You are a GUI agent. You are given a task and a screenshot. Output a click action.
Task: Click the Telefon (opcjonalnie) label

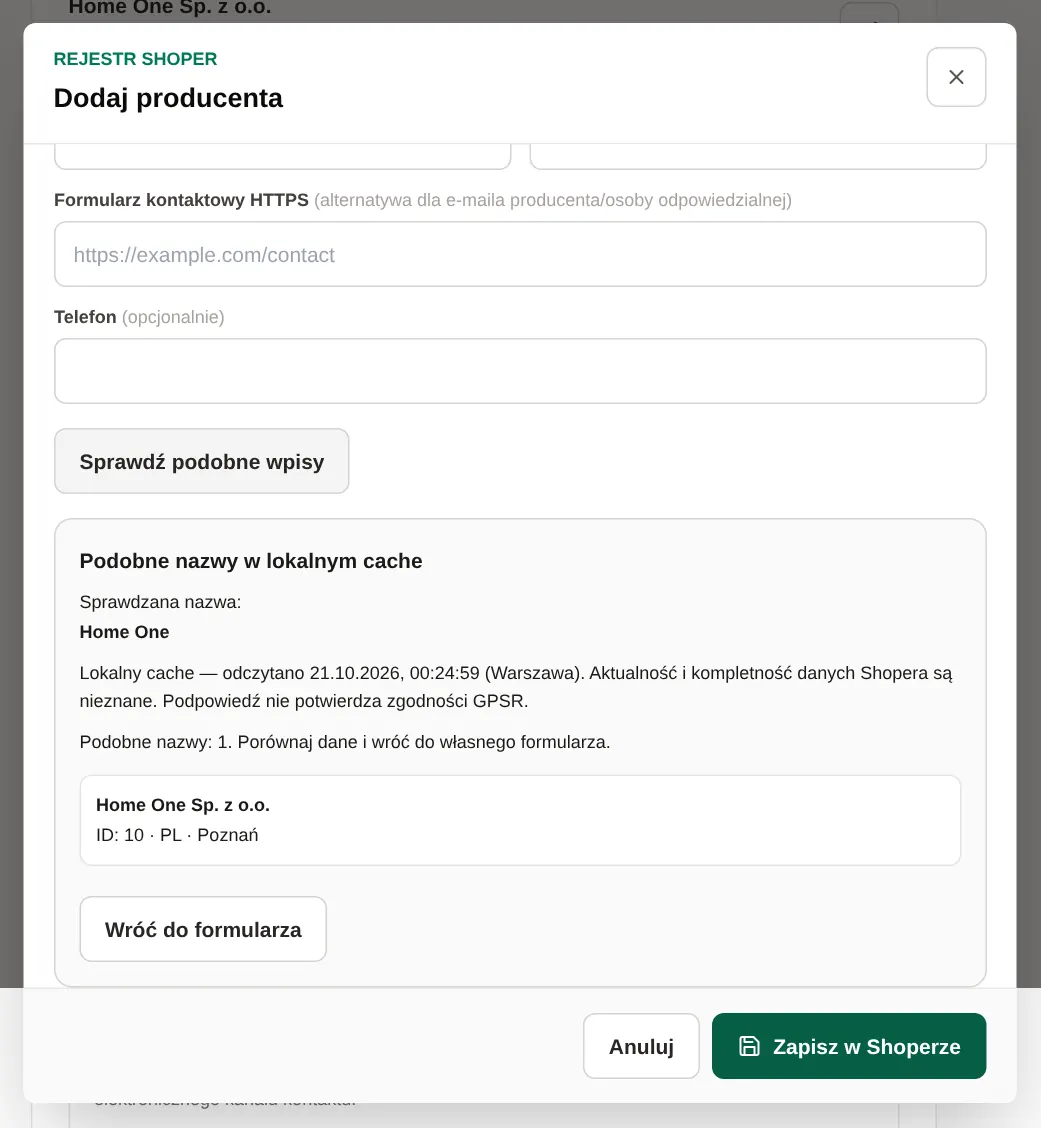[139, 317]
